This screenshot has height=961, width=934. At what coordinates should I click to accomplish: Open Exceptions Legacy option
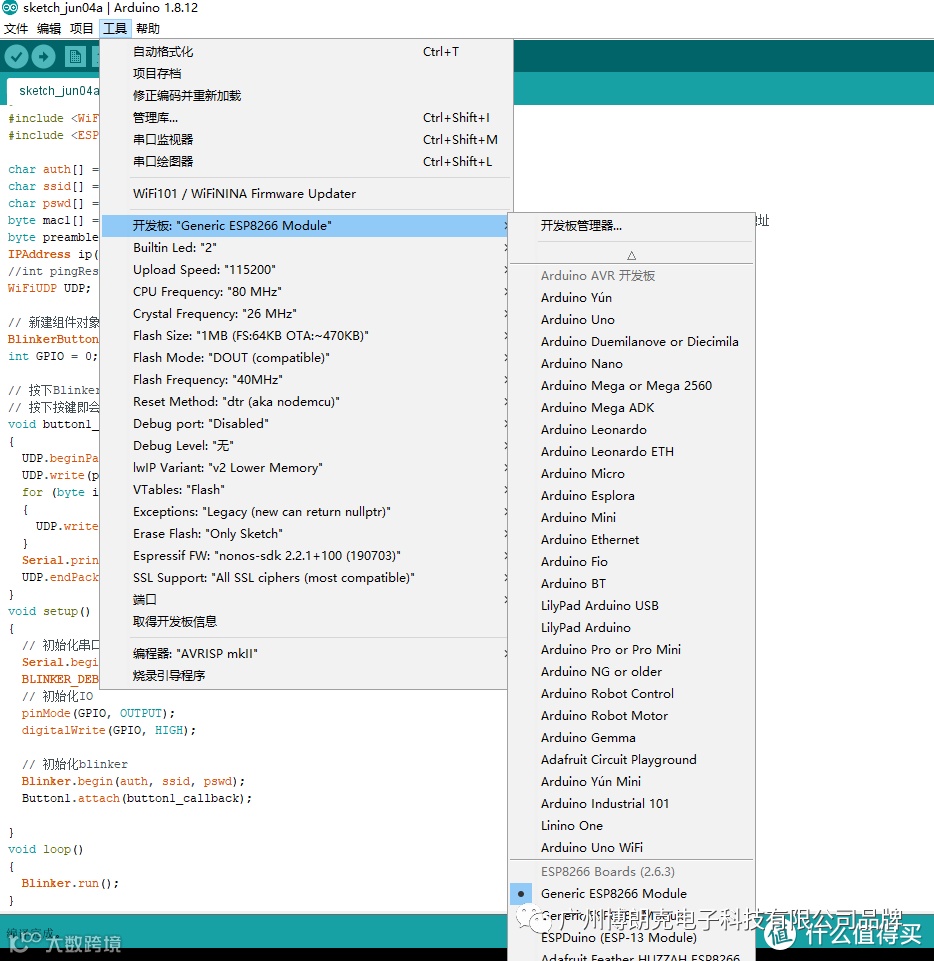(305, 512)
